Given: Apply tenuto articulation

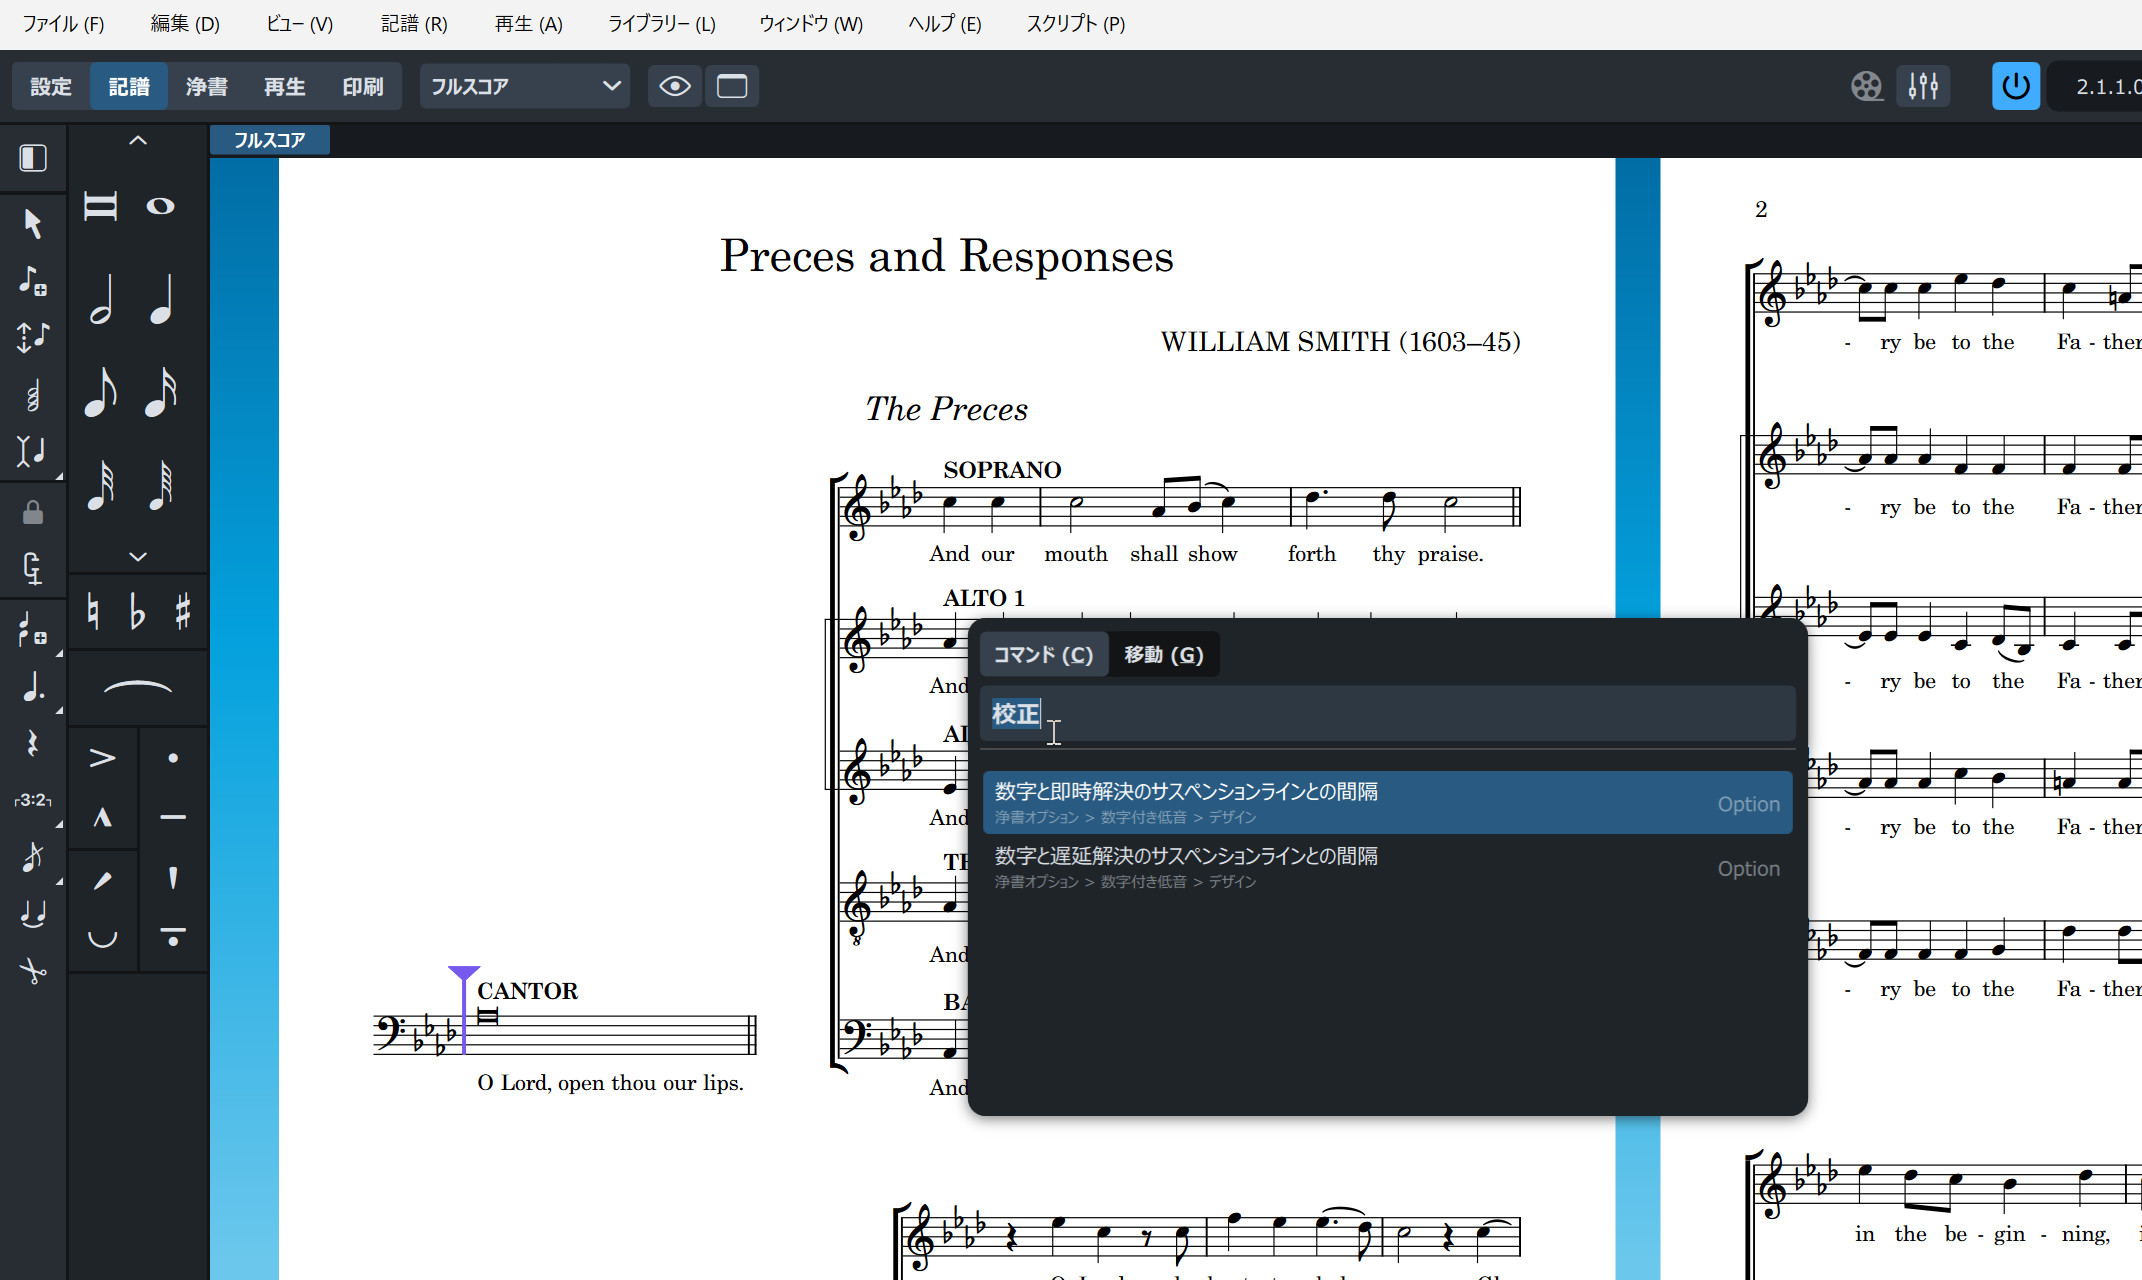Looking at the screenshot, I should click(x=173, y=818).
